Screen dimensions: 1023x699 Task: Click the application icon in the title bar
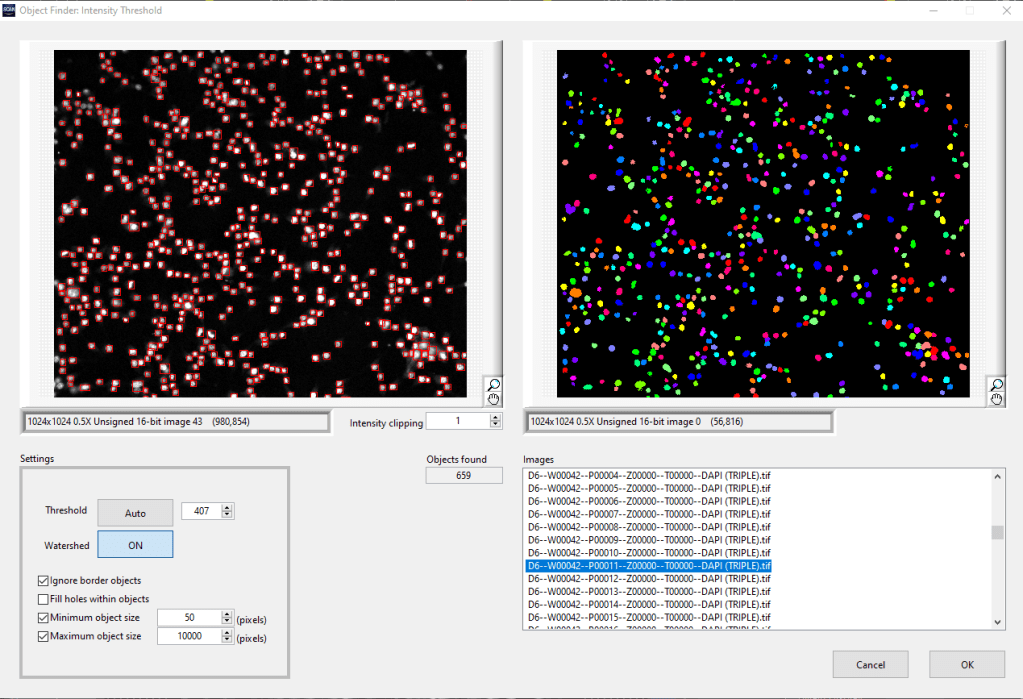click(x=9, y=10)
